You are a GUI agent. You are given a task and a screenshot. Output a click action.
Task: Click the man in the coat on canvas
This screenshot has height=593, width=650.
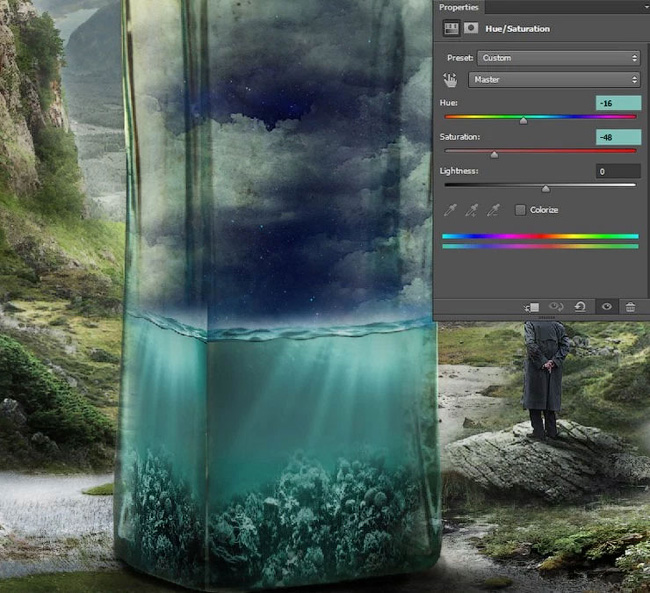tap(545, 379)
